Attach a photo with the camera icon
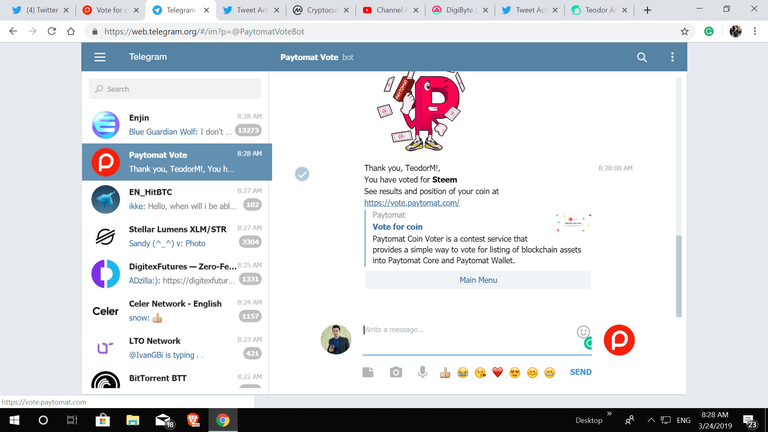 tap(396, 372)
